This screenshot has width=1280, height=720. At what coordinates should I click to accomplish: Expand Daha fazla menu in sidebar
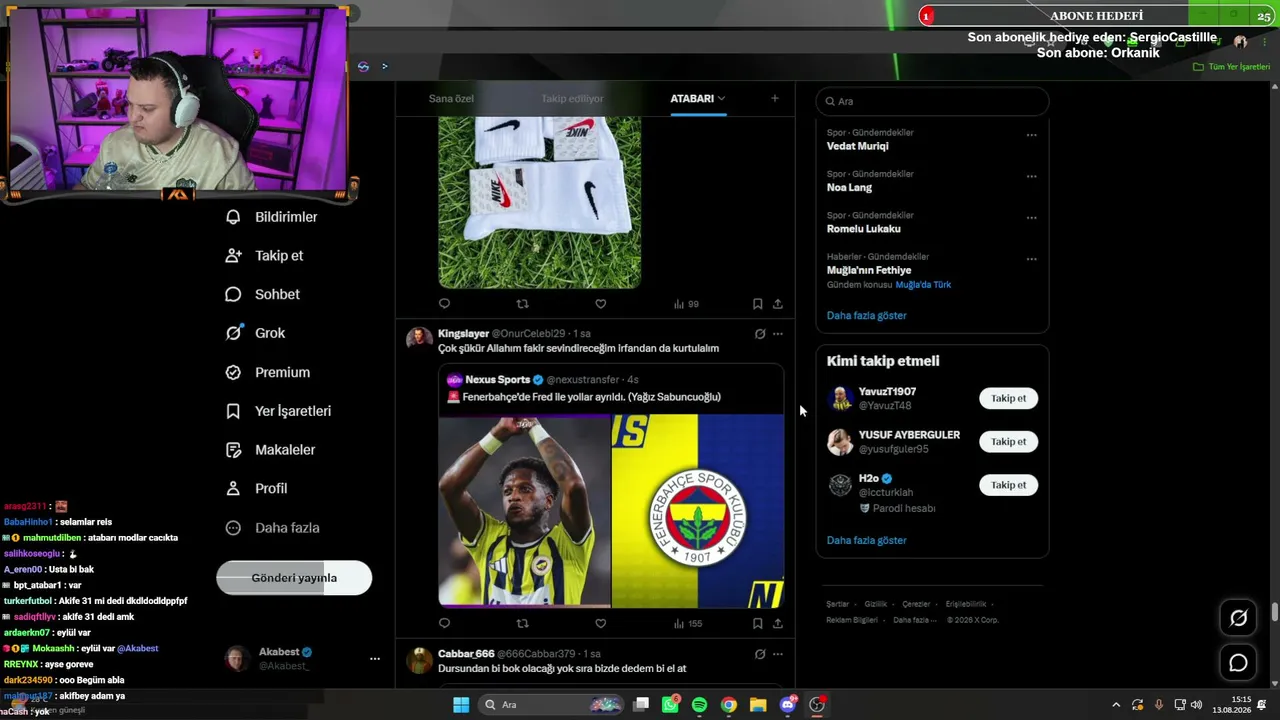pos(274,528)
